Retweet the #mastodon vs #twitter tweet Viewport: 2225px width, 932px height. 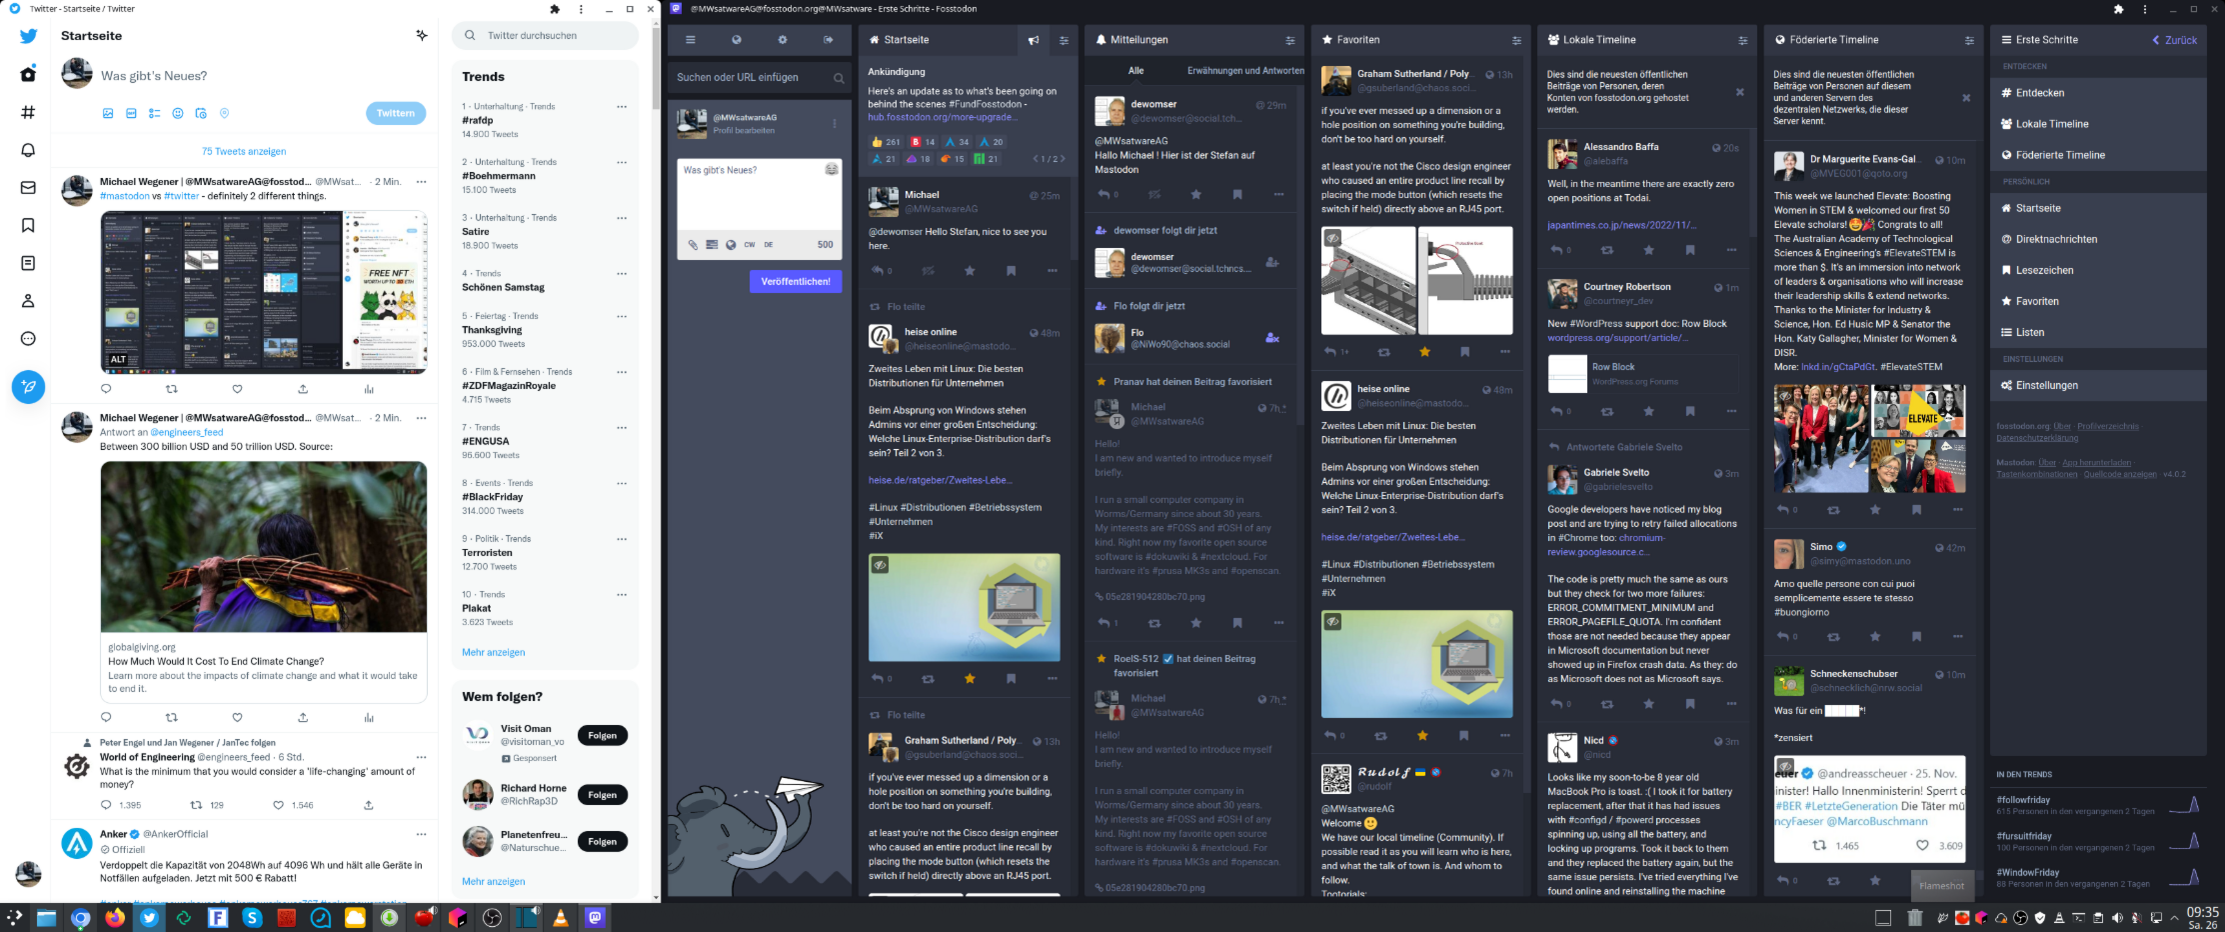[171, 389]
